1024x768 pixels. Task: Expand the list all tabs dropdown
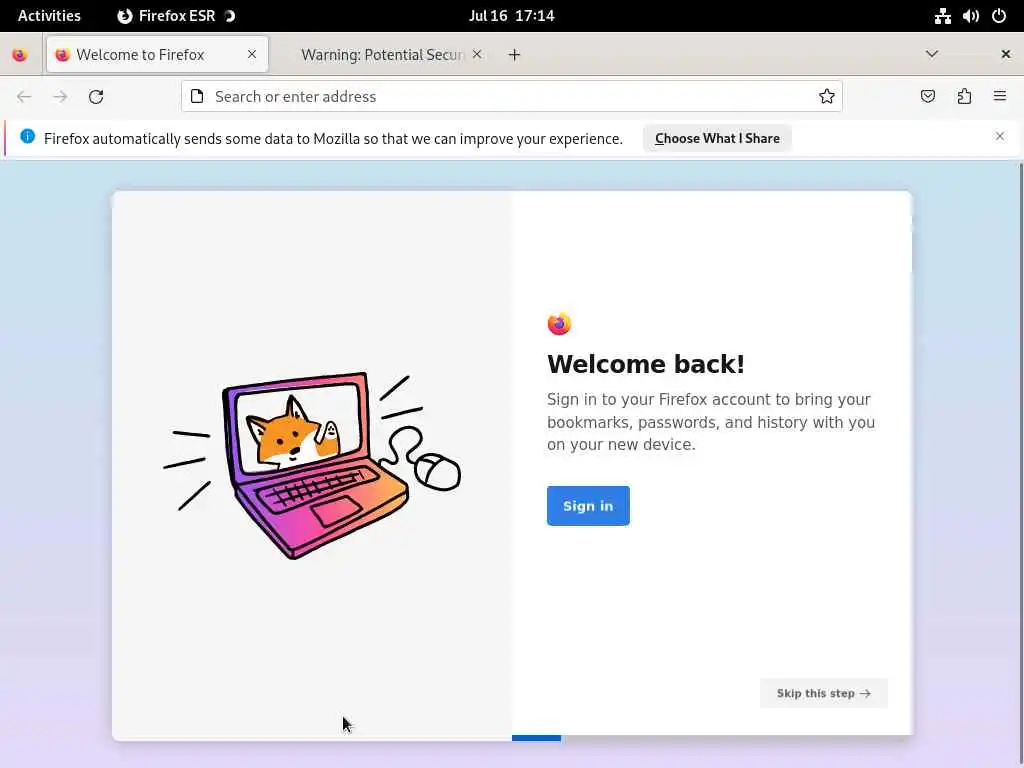932,54
